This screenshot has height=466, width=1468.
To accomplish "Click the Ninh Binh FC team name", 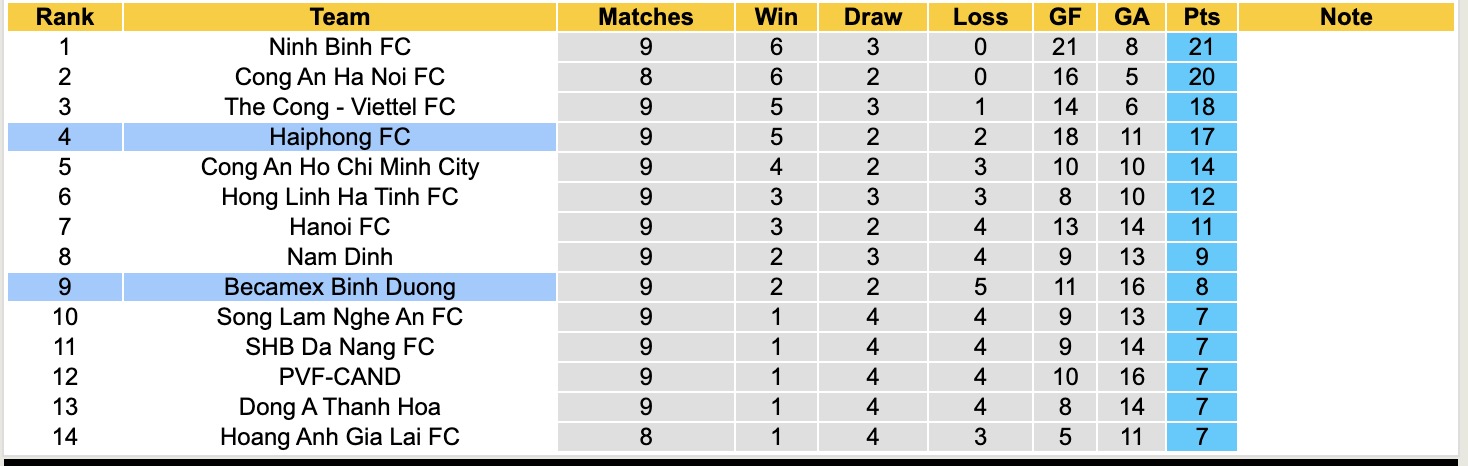I will pyautogui.click(x=339, y=47).
